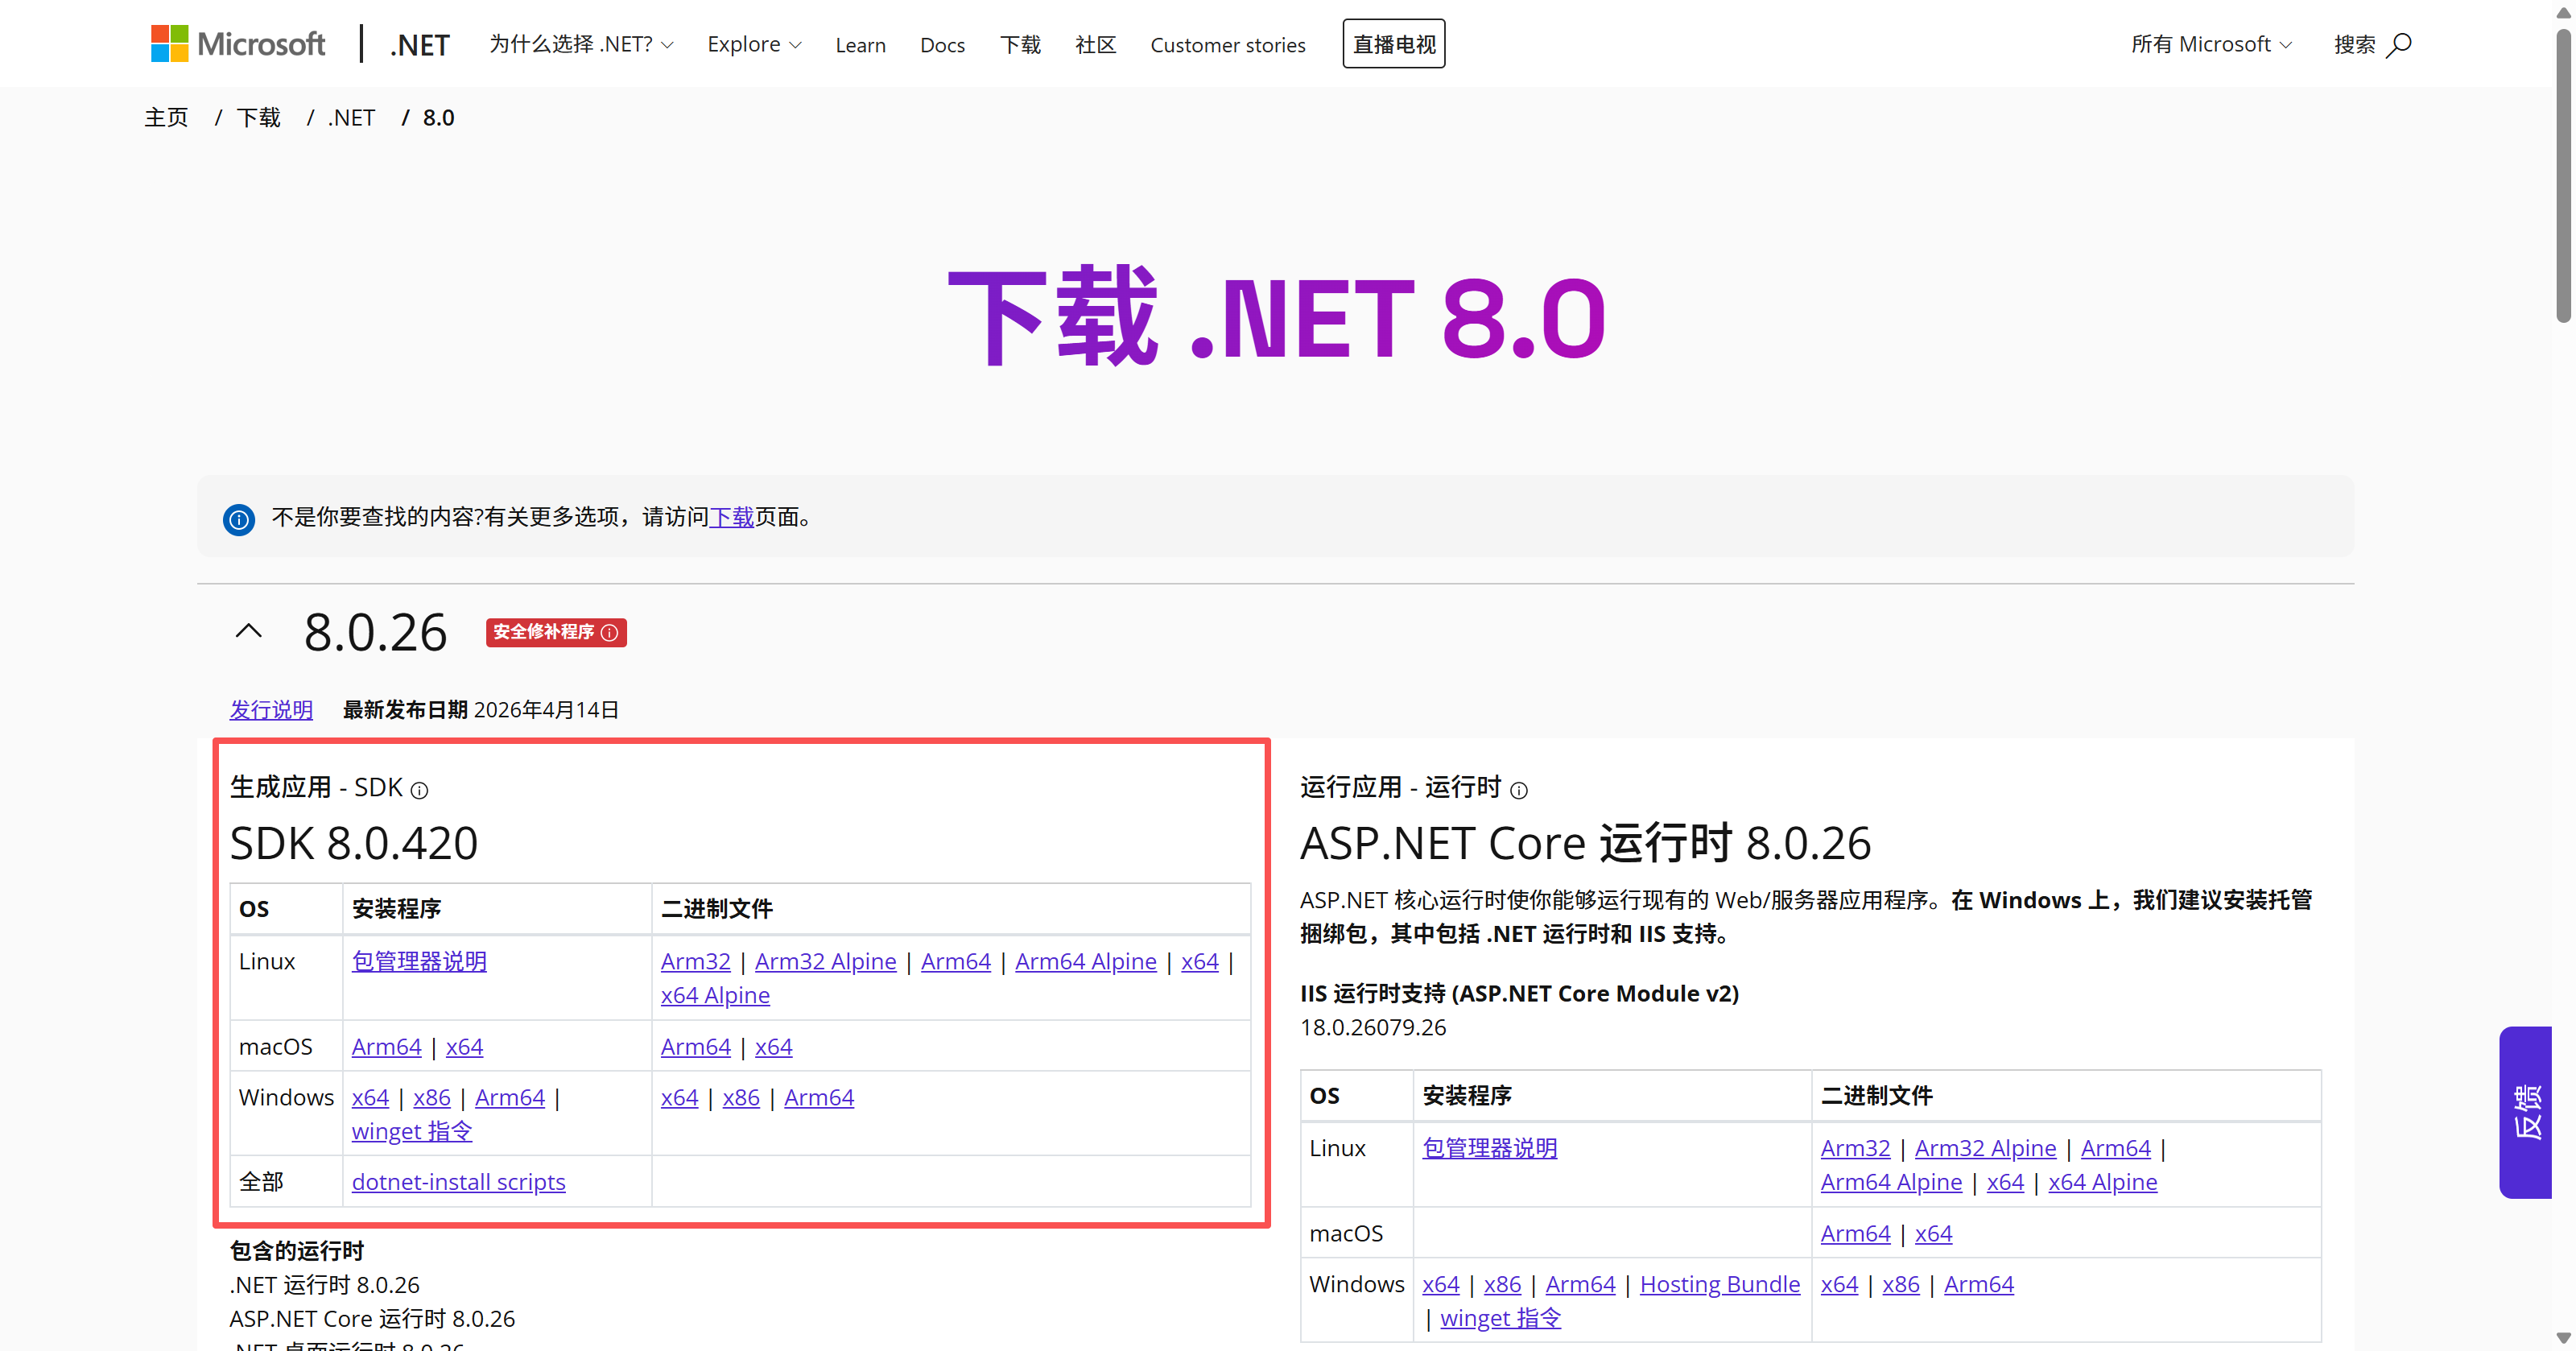Download SDK Windows x86 binary
Viewport: 2576px width, 1351px height.
[740, 1097]
